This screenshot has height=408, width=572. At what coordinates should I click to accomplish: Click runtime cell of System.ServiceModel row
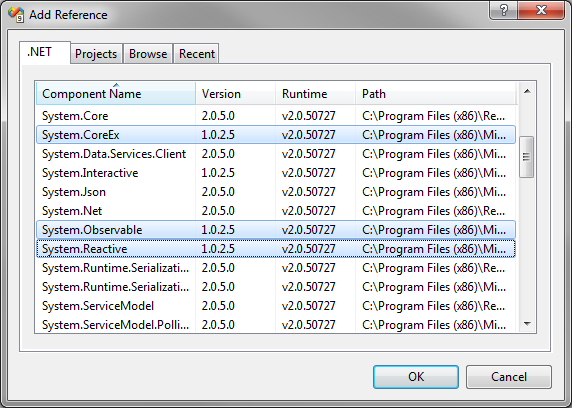tap(308, 305)
